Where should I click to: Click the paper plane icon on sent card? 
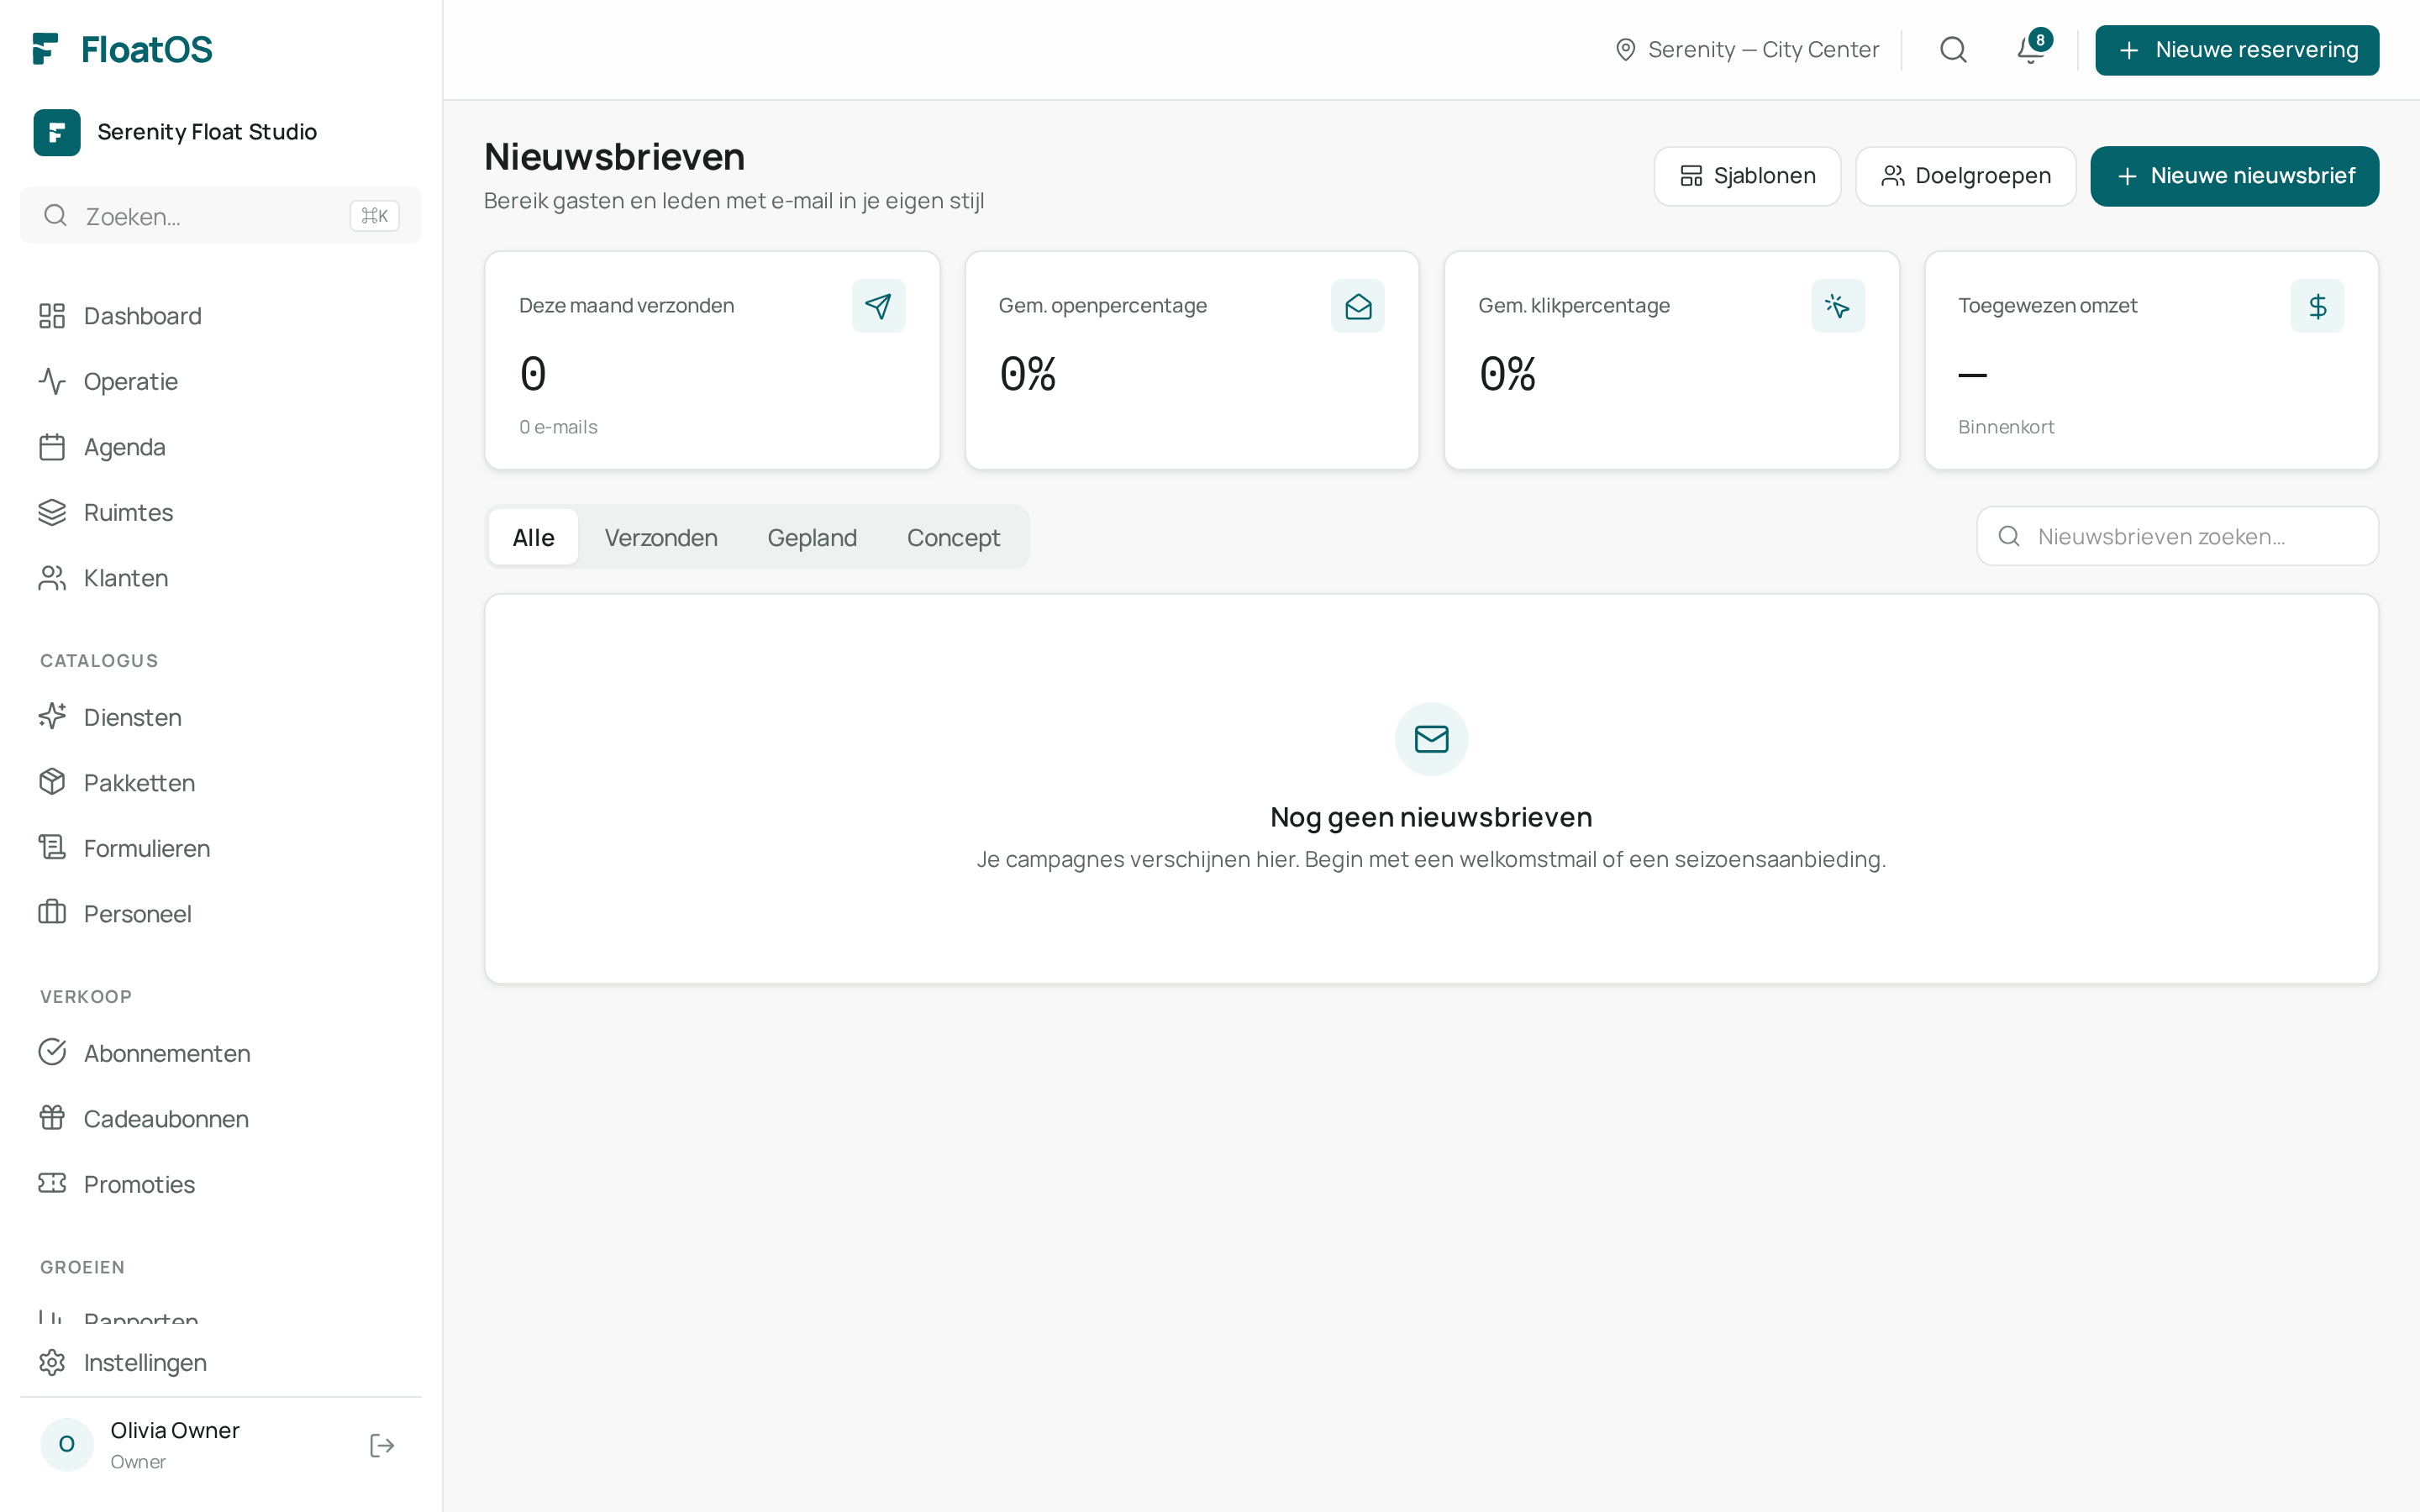click(878, 306)
